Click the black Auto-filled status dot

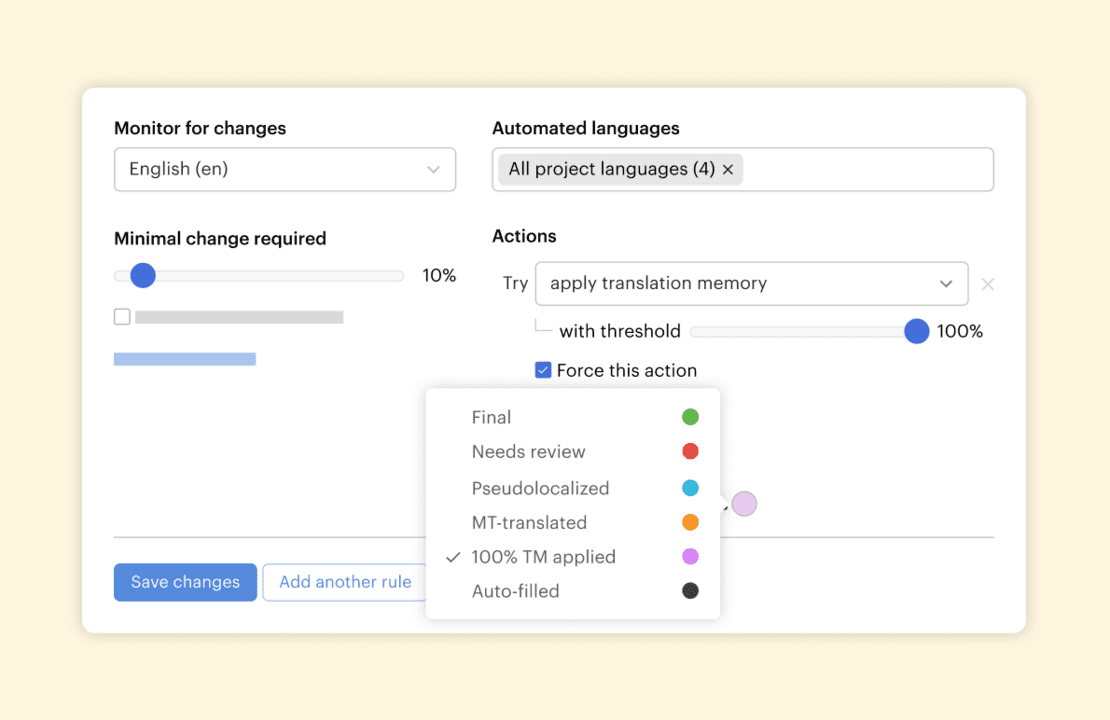690,591
